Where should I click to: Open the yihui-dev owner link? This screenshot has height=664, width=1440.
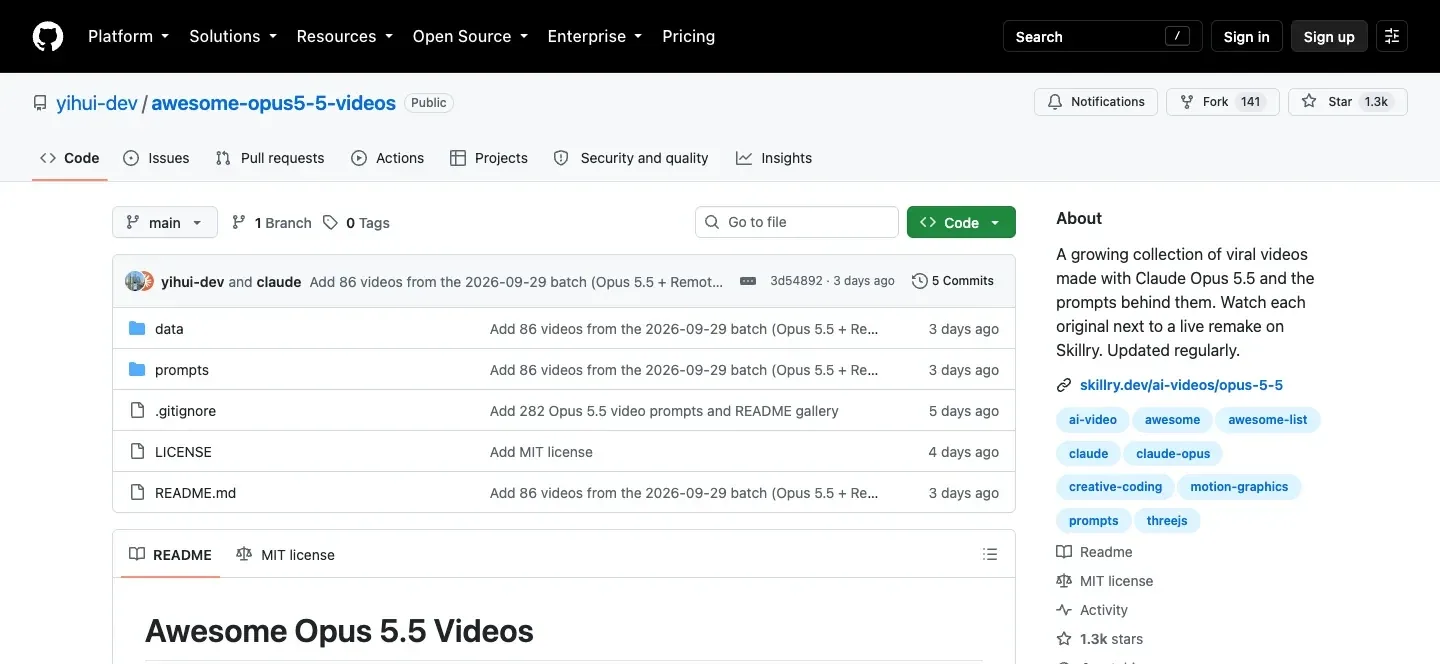[97, 103]
